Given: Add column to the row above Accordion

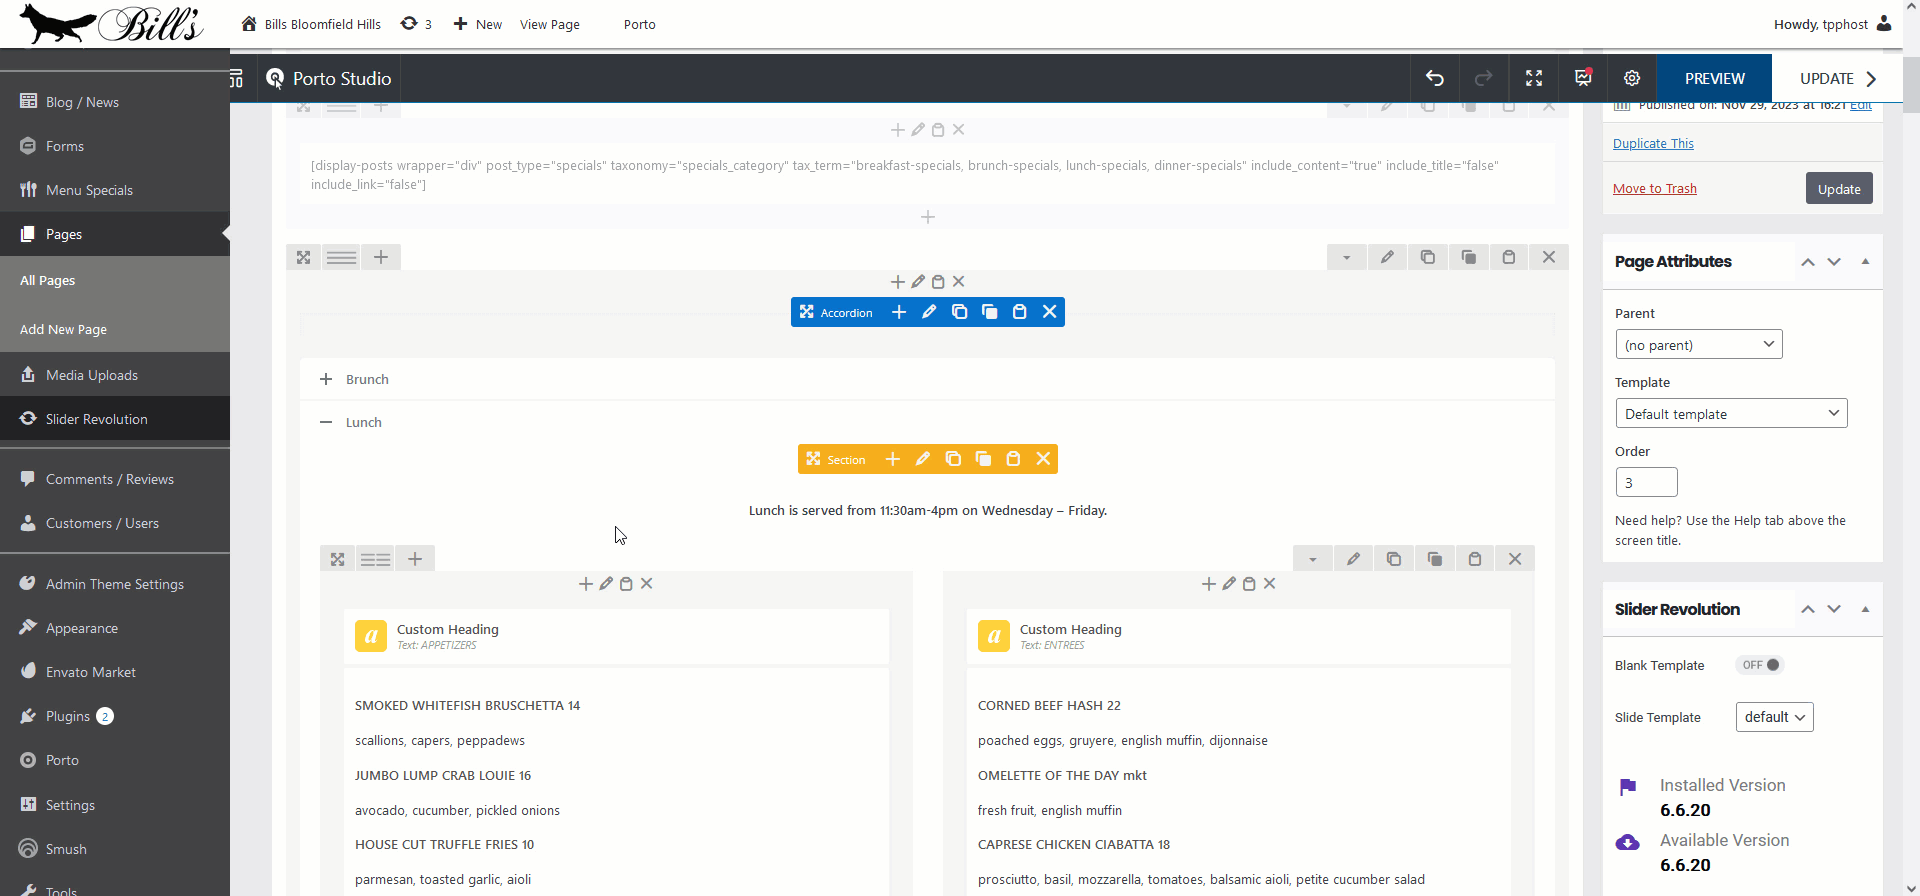Looking at the screenshot, I should coord(381,257).
